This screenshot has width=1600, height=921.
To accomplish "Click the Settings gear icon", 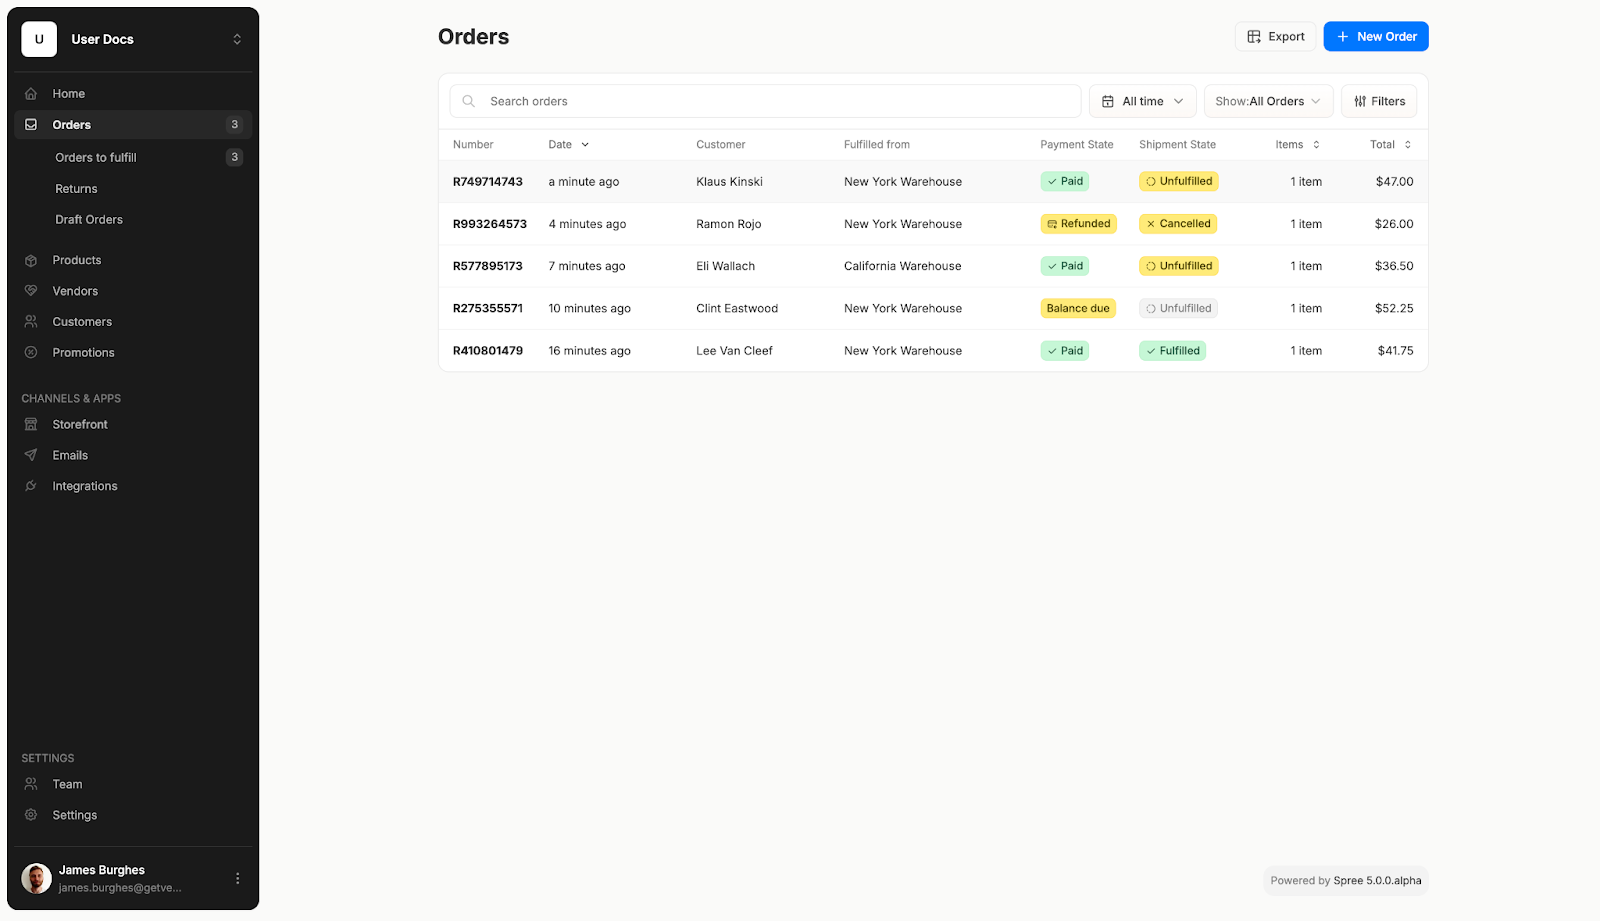I will (x=31, y=815).
